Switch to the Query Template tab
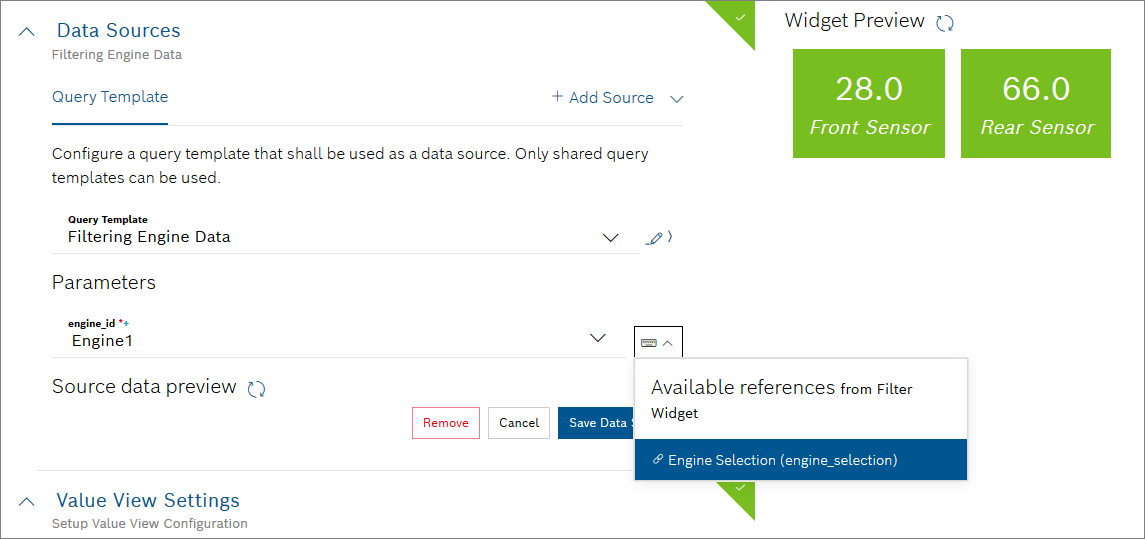1145x539 pixels. tap(110, 97)
